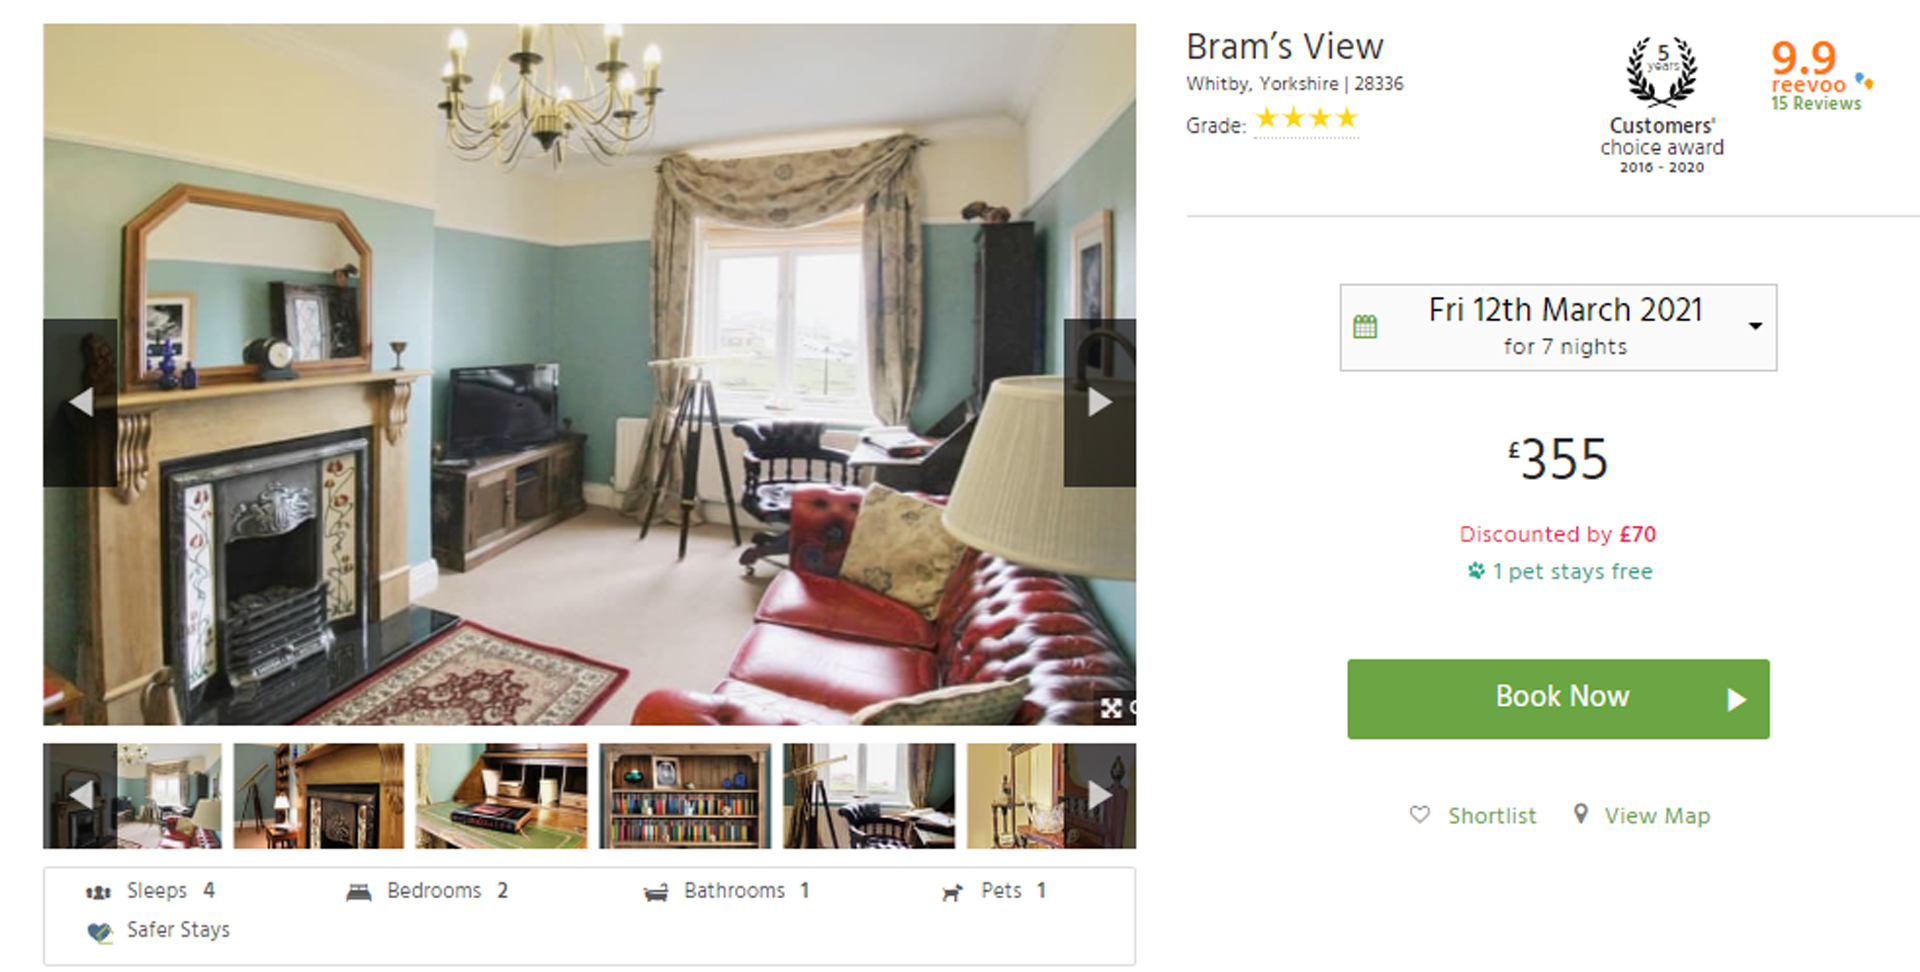Click the Book Now button
This screenshot has height=972, width=1920.
tap(1558, 699)
